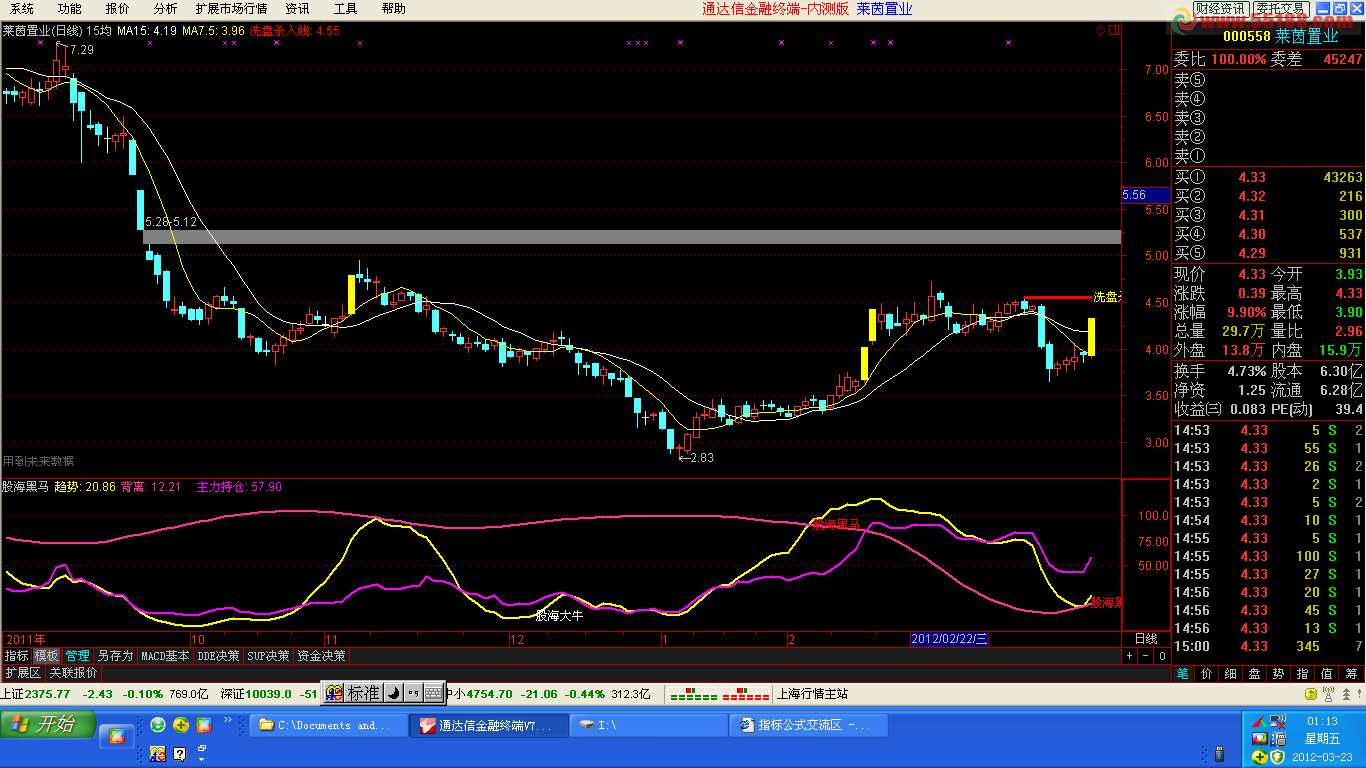Toggle the soft keyboard on IME bar
The height and width of the screenshot is (768, 1366).
tap(433, 693)
